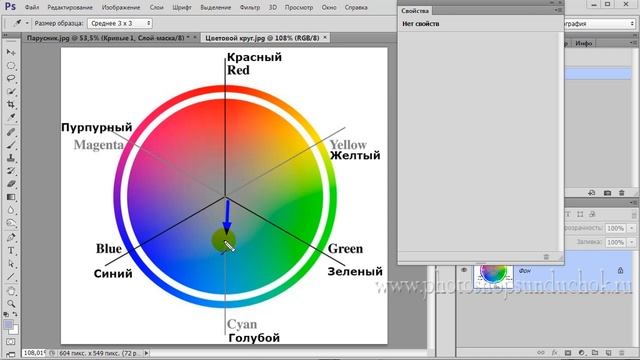Swap foreground and background colors
640x360 pixels.
15,314
